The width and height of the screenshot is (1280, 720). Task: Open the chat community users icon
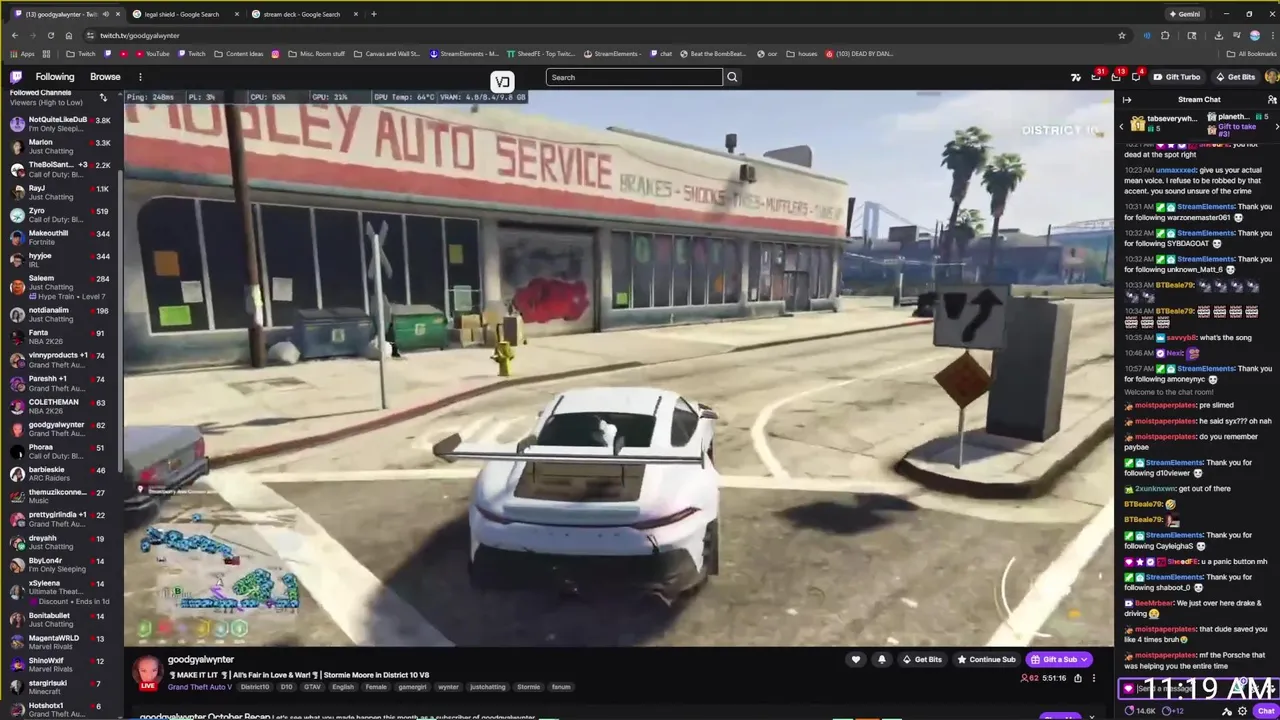1271,100
